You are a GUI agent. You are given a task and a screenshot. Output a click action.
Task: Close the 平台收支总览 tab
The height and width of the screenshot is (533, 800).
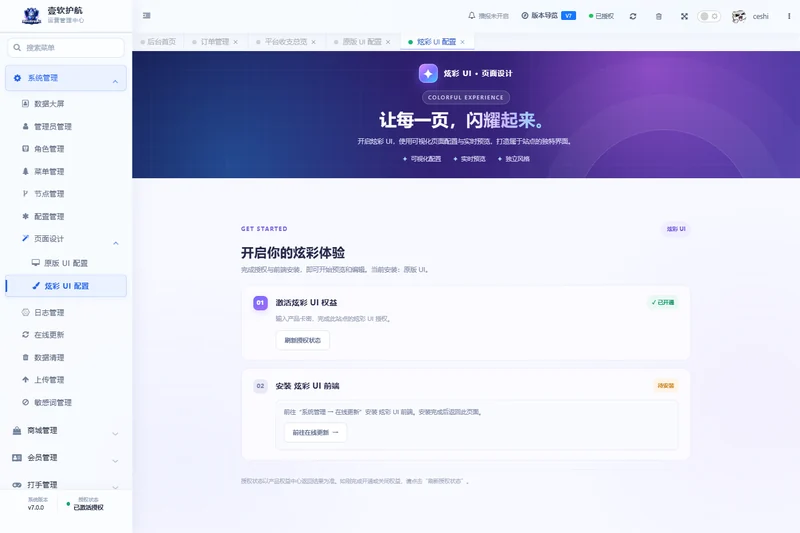point(313,42)
